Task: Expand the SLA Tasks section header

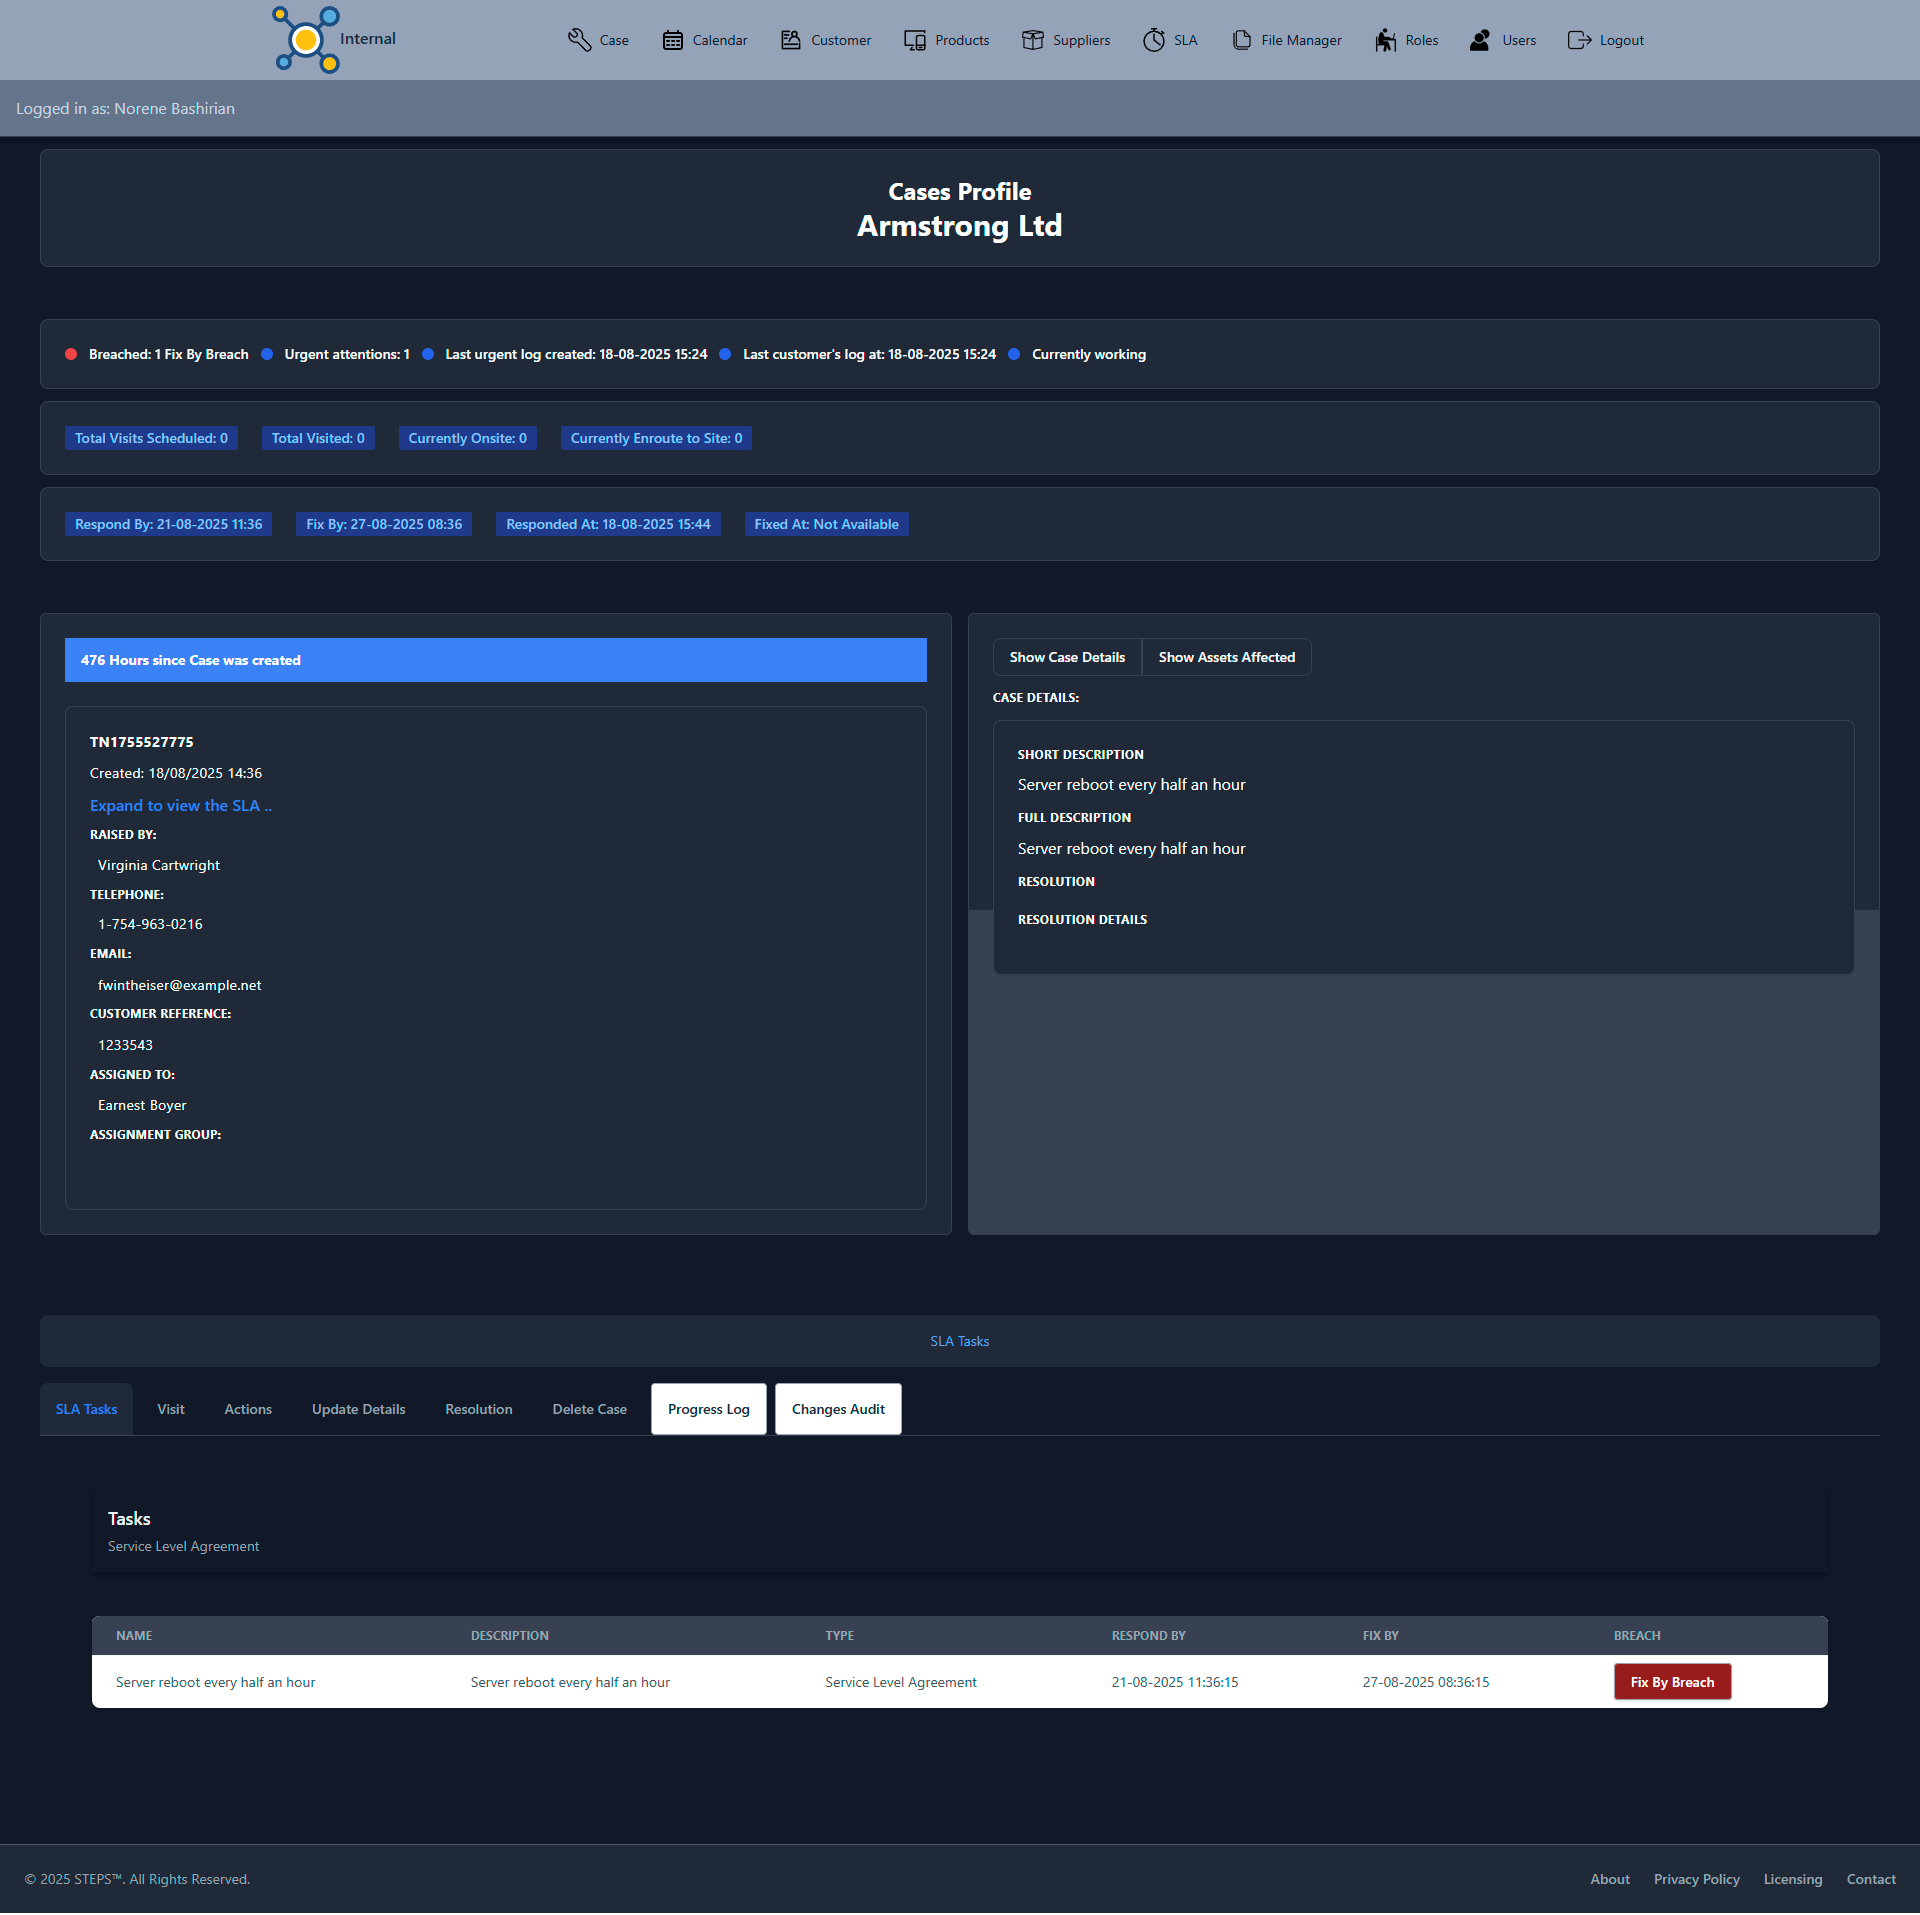Action: click(959, 1341)
